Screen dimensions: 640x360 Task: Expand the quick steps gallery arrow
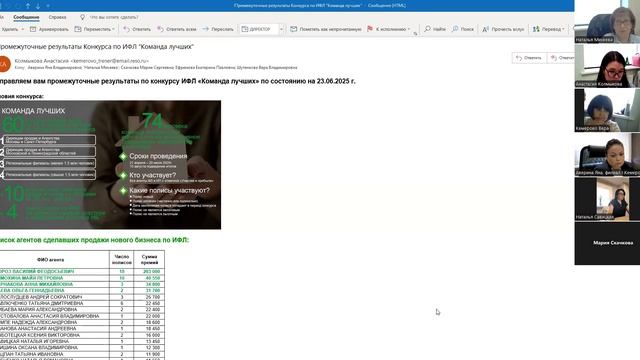[x=281, y=29]
